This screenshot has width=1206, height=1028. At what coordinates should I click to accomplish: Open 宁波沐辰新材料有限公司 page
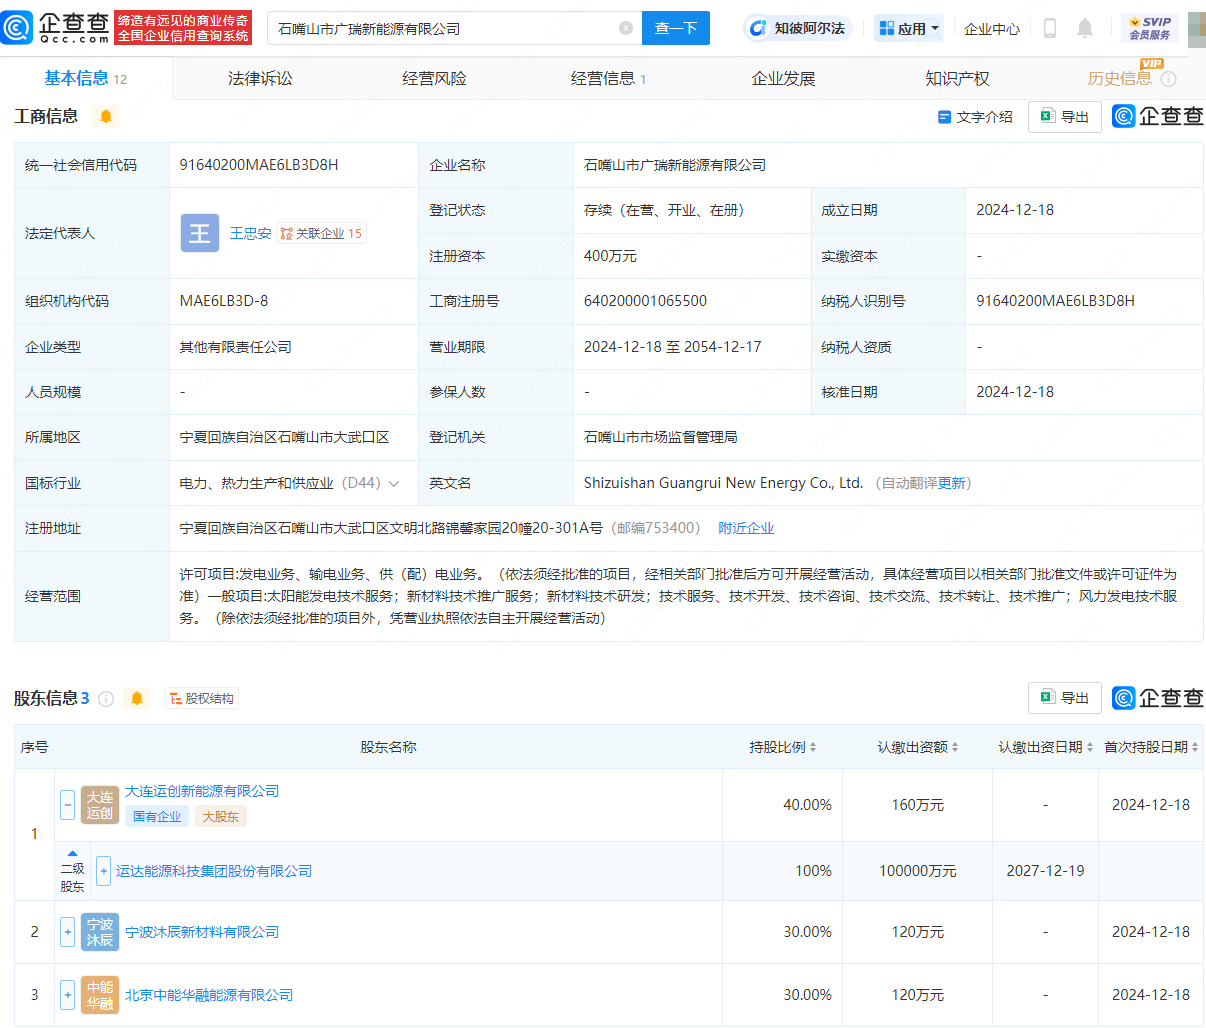click(x=202, y=932)
